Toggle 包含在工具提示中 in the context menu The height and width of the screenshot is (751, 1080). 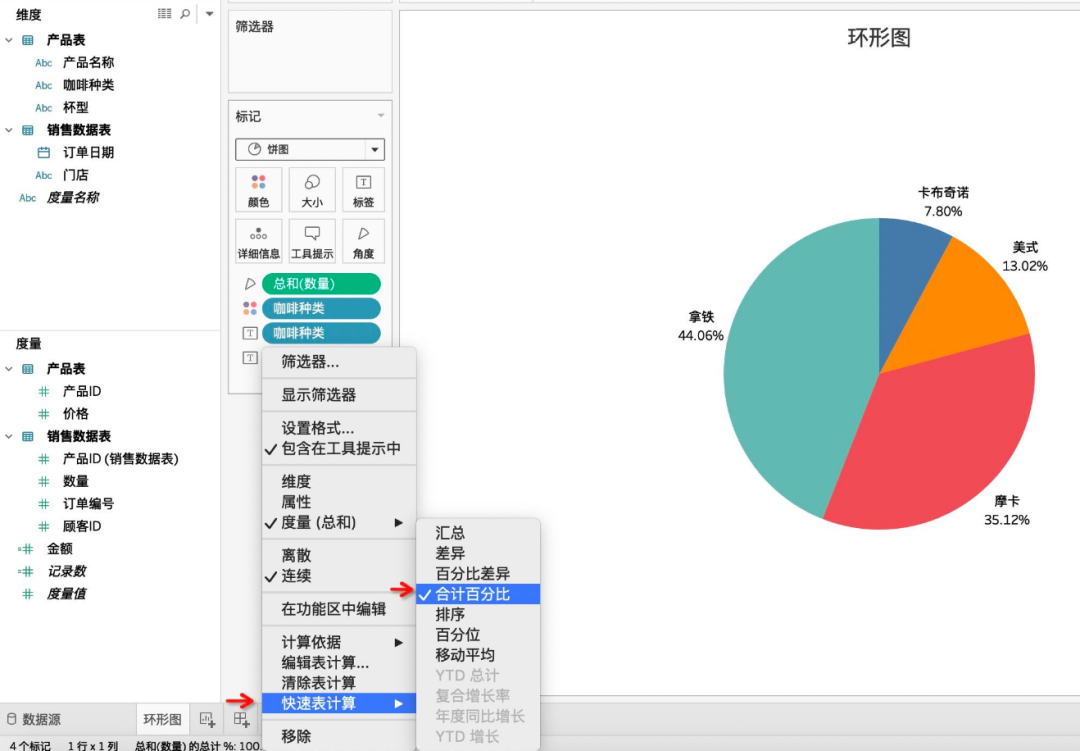(x=340, y=449)
